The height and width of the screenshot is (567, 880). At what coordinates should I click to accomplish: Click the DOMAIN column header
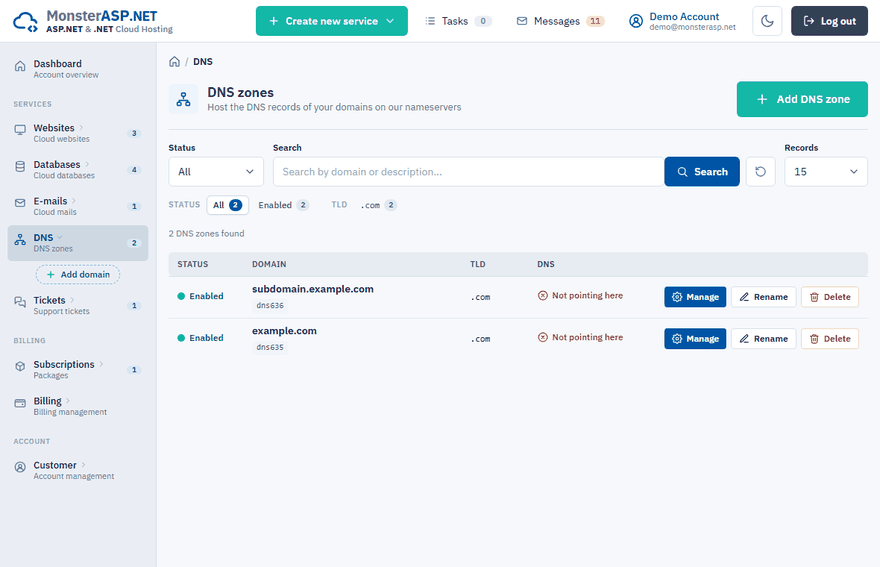point(269,264)
